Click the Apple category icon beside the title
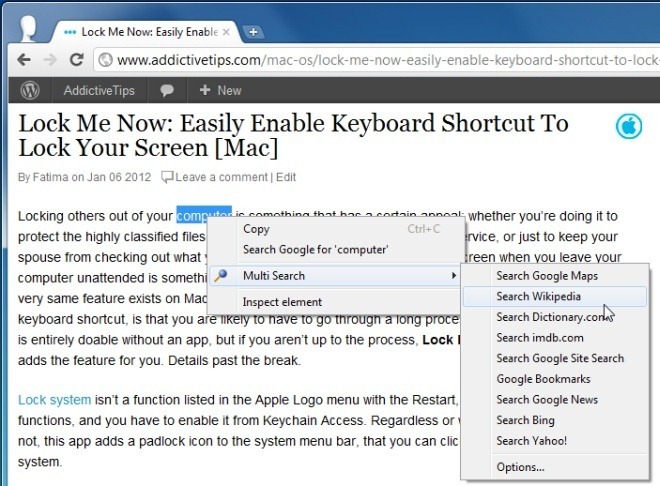This screenshot has width=660, height=486. (x=629, y=126)
